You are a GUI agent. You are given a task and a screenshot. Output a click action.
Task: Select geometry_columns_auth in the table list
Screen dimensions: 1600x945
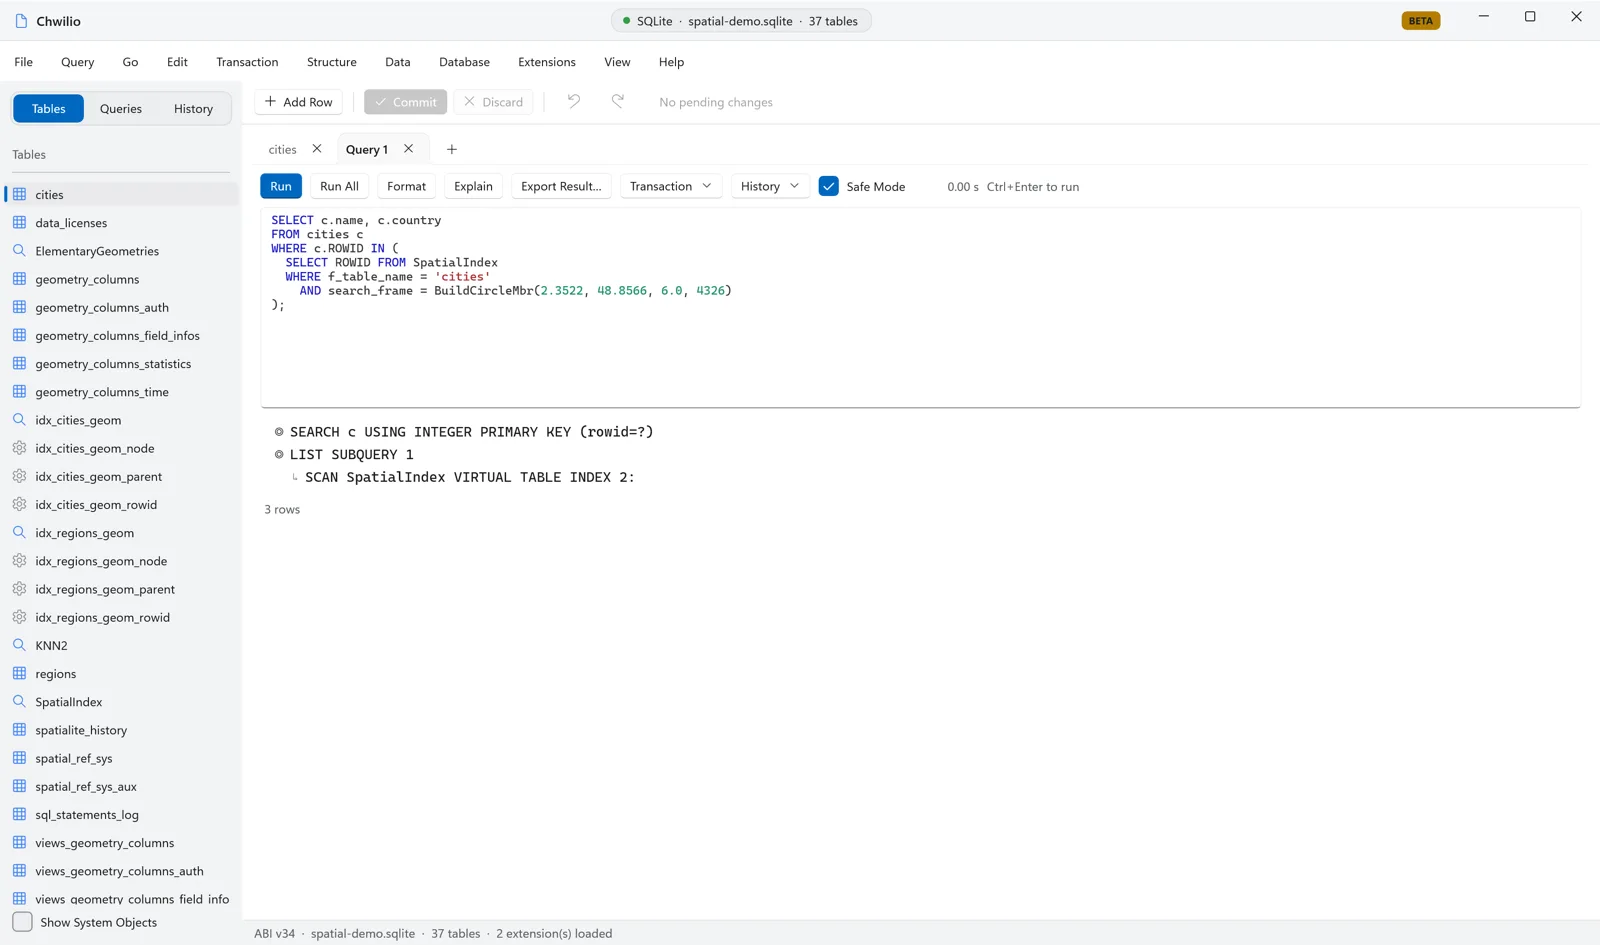121,307
